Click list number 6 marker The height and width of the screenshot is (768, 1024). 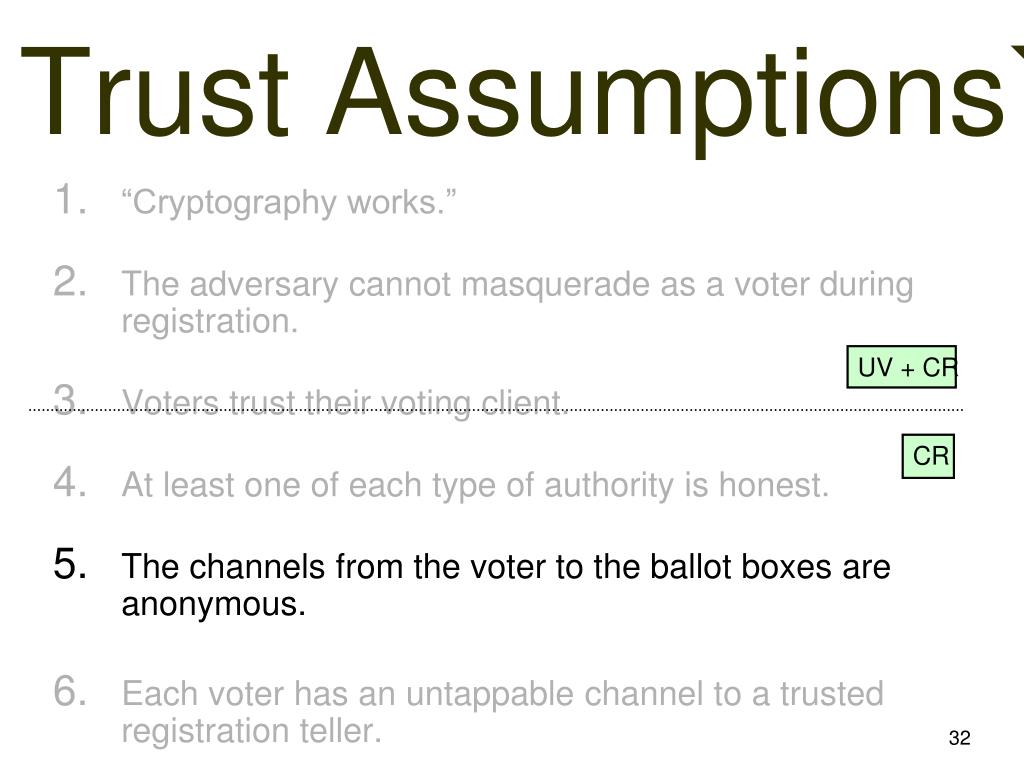[x=70, y=691]
